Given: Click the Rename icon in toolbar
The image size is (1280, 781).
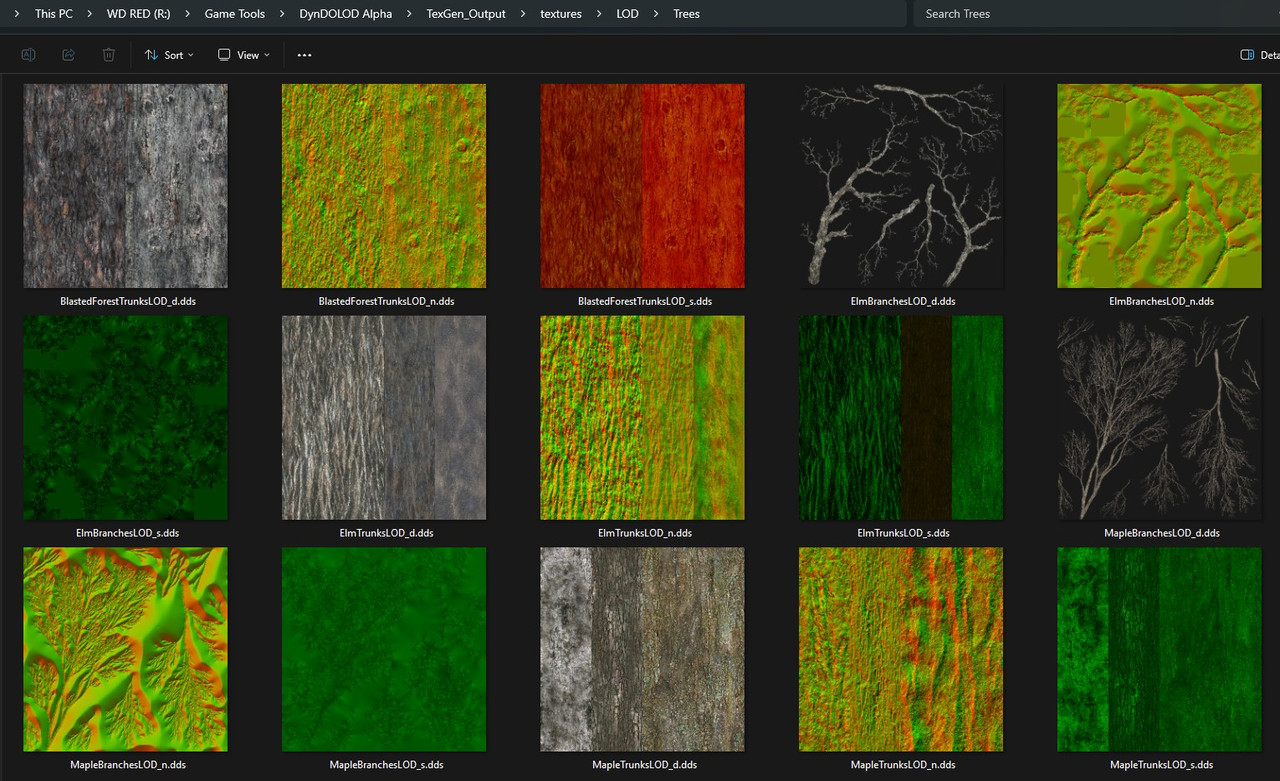Looking at the screenshot, I should (x=28, y=55).
